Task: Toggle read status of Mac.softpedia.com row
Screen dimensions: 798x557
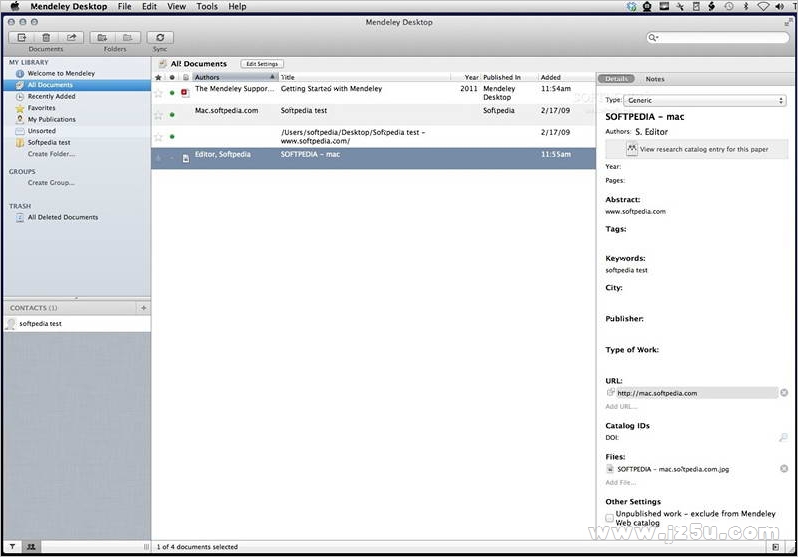Action: pyautogui.click(x=172, y=115)
